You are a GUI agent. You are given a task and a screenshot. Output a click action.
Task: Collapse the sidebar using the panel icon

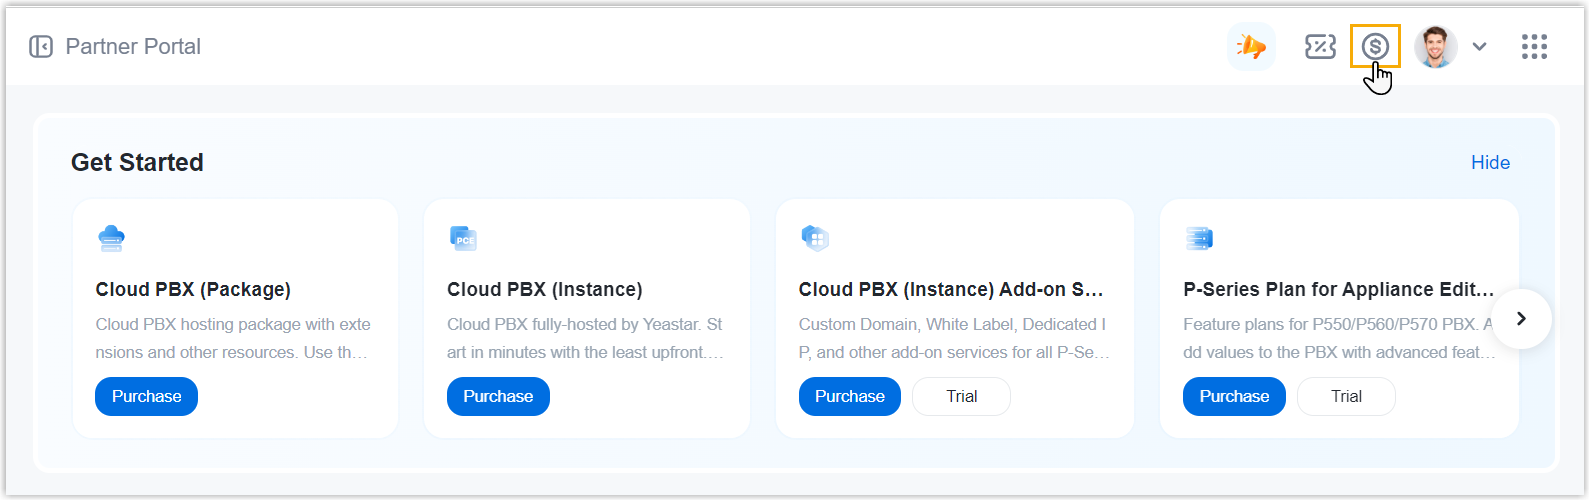[41, 47]
